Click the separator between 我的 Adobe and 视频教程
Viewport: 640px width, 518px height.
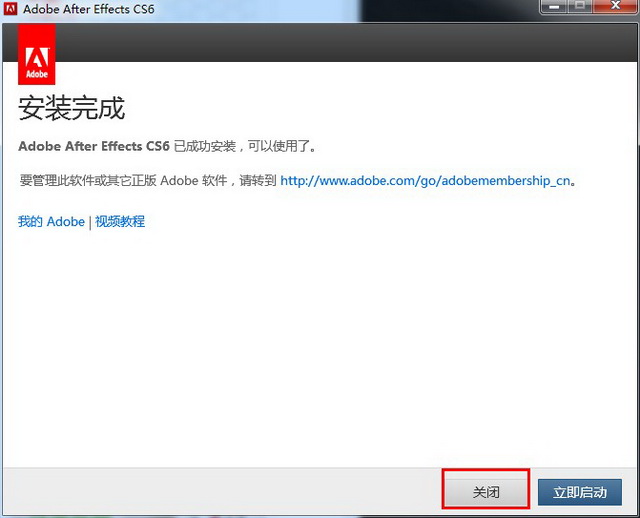[x=90, y=222]
